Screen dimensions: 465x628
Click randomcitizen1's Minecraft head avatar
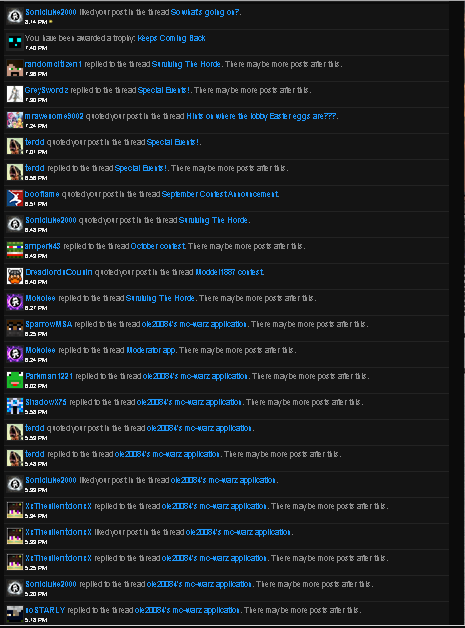click(15, 68)
